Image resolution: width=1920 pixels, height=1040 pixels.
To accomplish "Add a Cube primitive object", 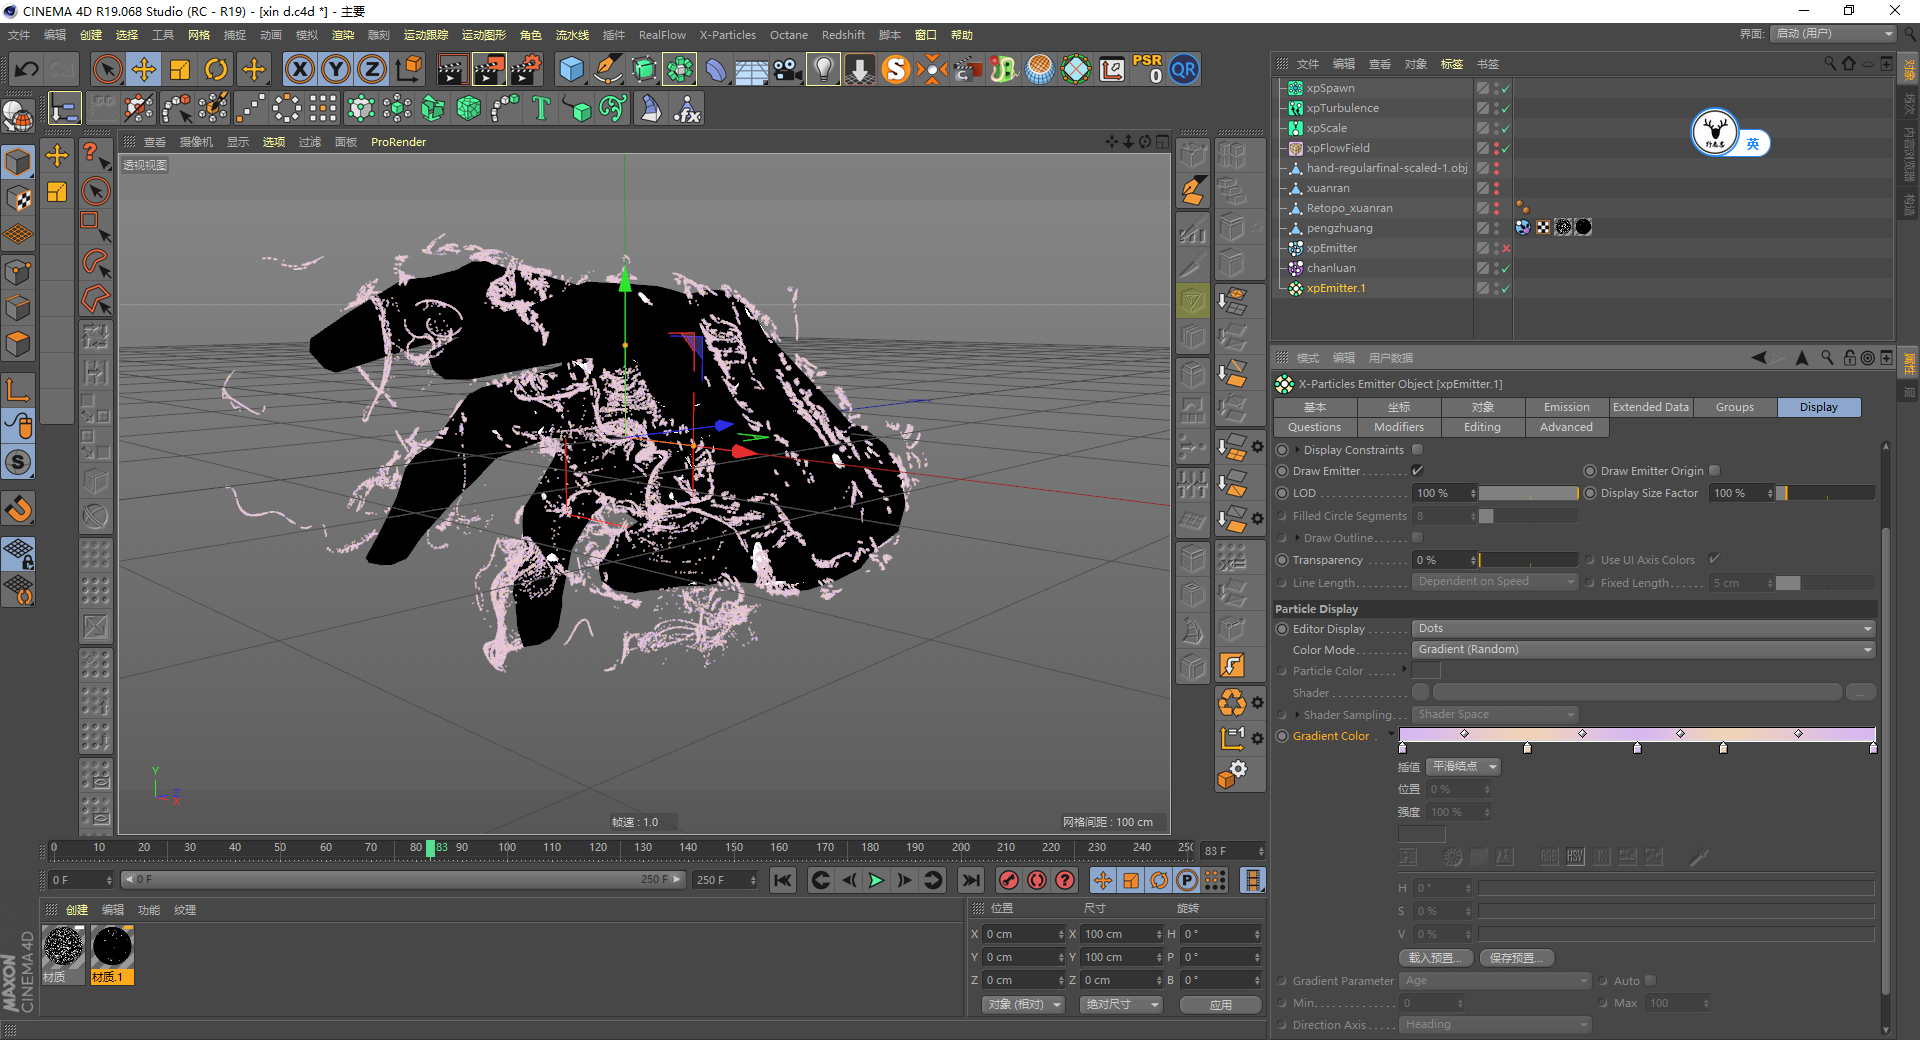I will (x=571, y=69).
